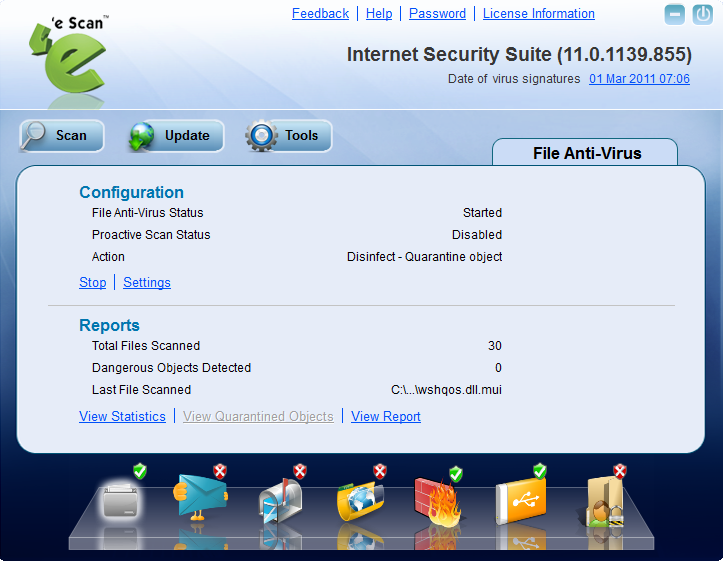Image resolution: width=723 pixels, height=561 pixels.
Task: Open the View Report link
Action: (x=385, y=417)
